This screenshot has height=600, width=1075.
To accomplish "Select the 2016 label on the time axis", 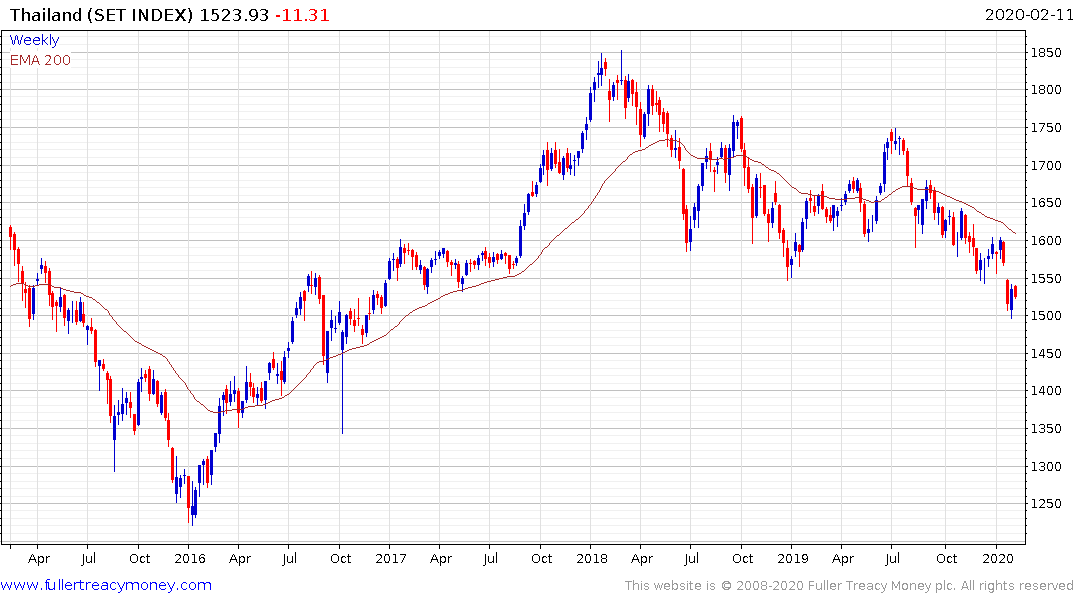I will pos(190,559).
